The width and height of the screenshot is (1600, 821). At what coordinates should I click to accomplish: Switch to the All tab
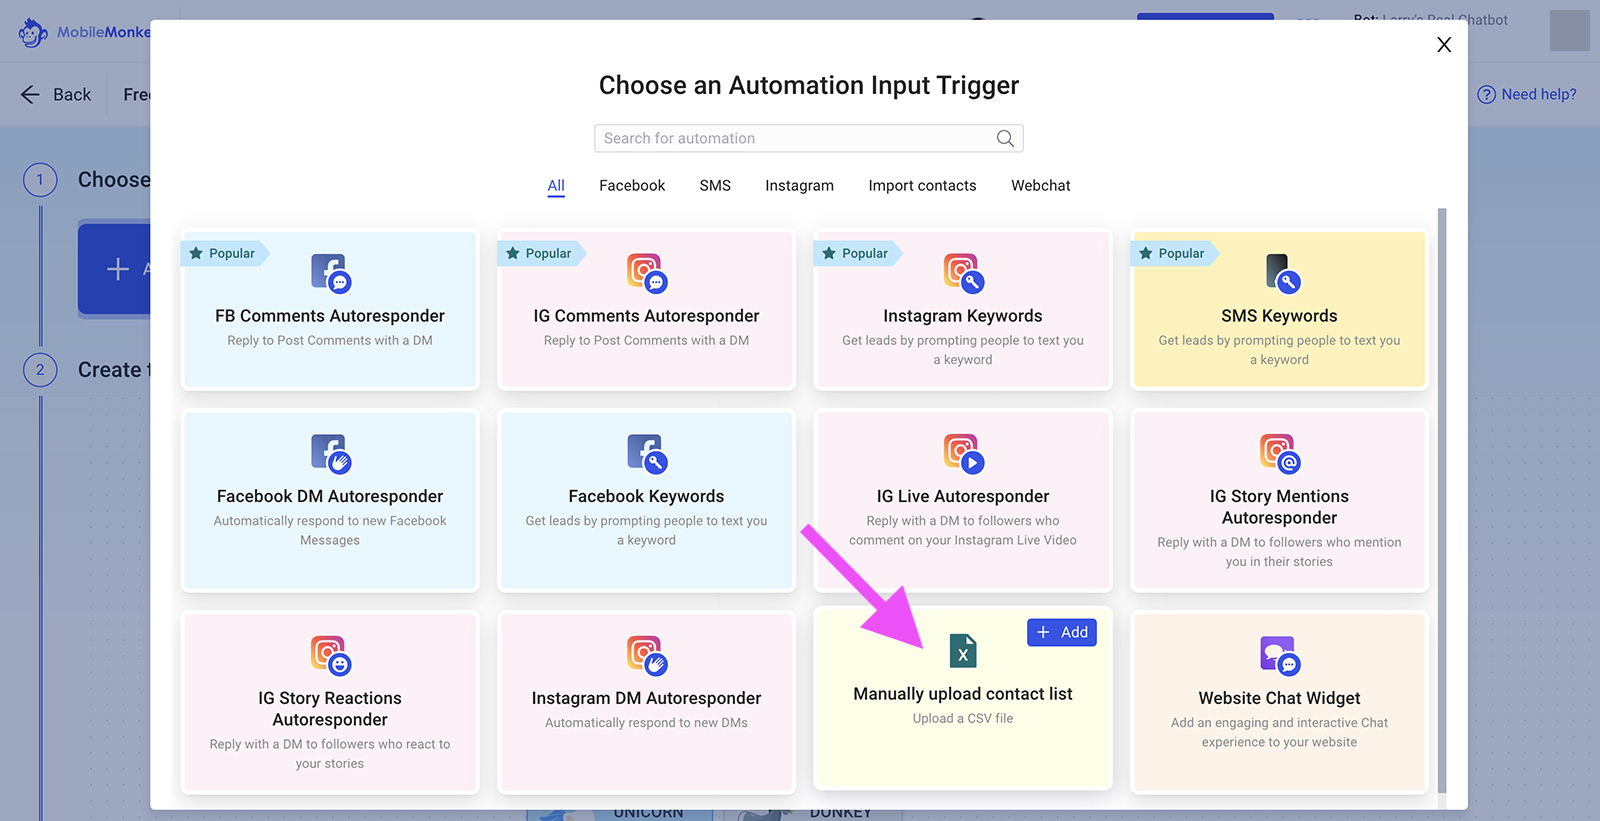tap(556, 186)
